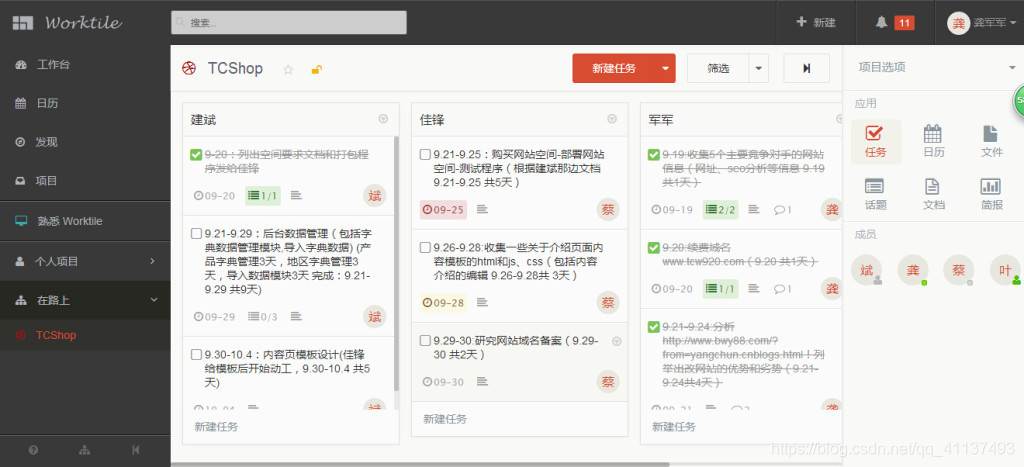Check the 9.21-9.29 后台数据管理 task
The height and width of the screenshot is (467, 1024).
[196, 233]
